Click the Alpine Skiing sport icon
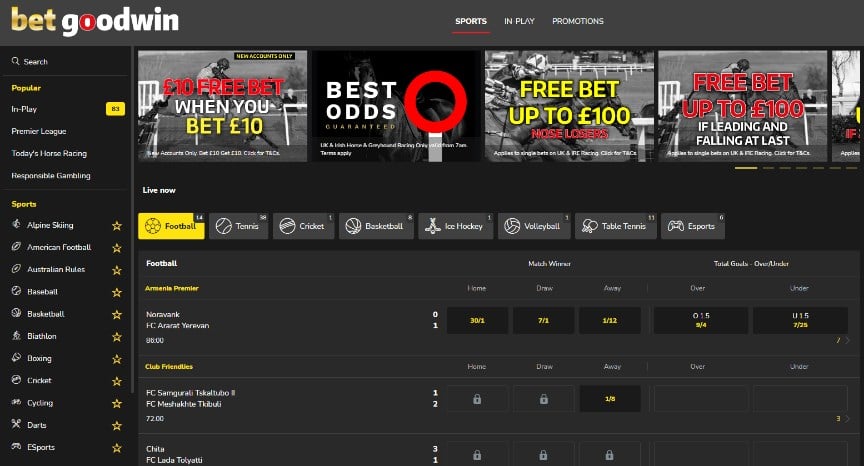This screenshot has width=864, height=466. point(17,224)
